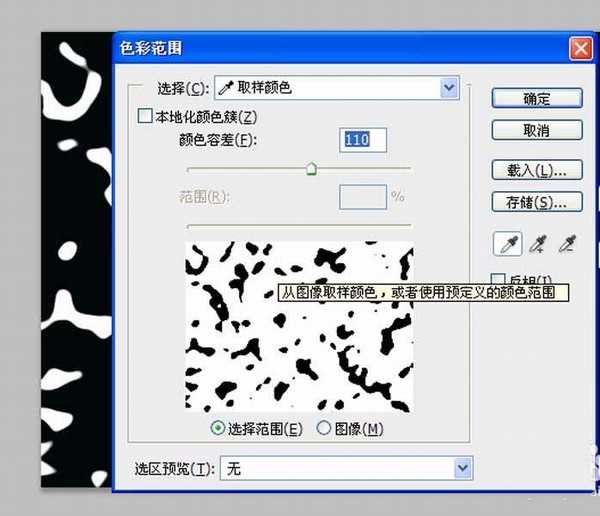Click the 确定 button to confirm
The image size is (600, 516).
tap(537, 98)
